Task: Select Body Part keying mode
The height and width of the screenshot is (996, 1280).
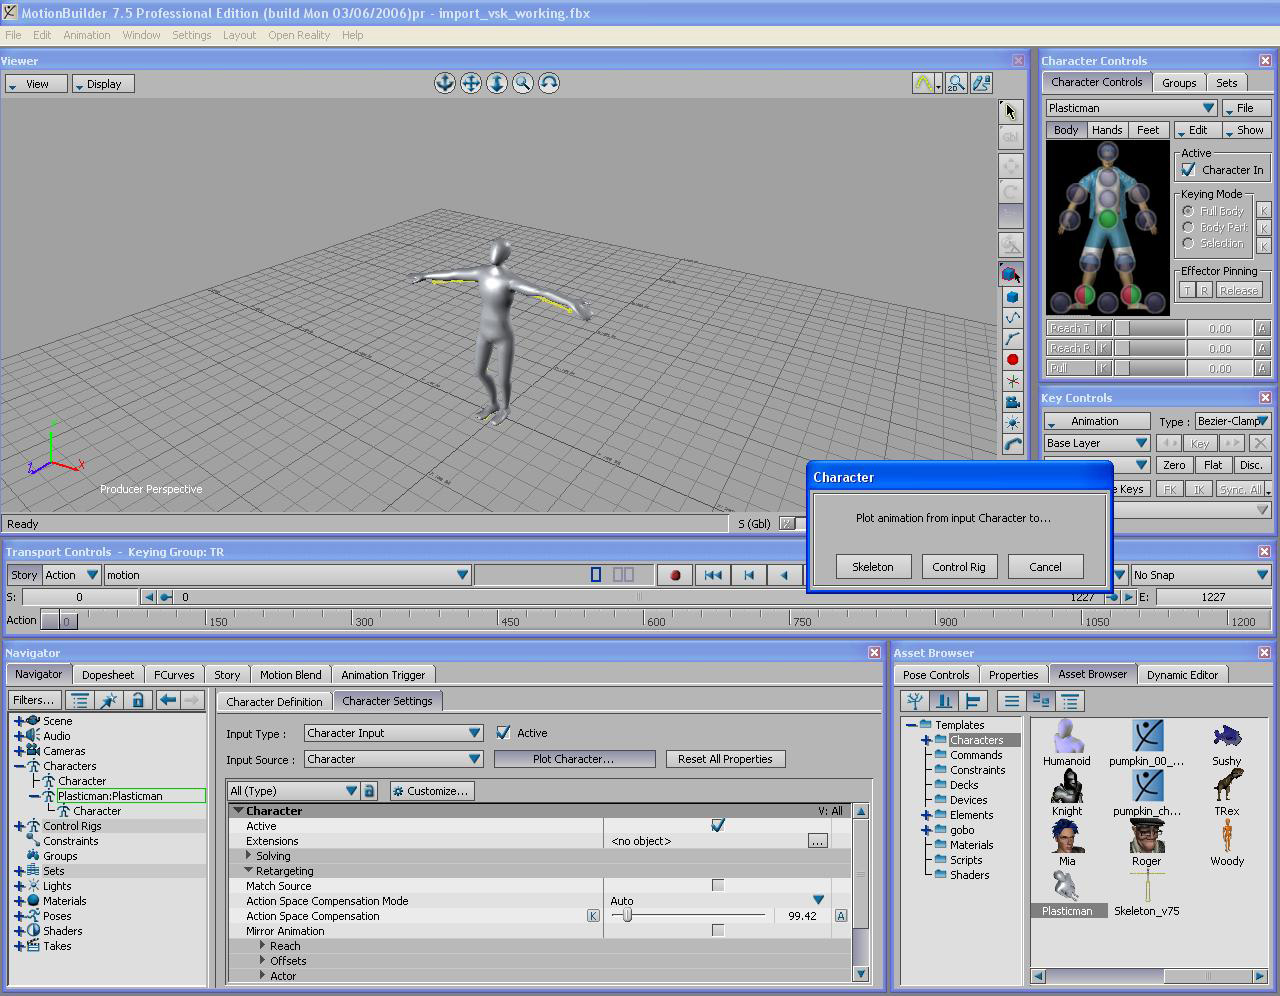Action: coord(1188,227)
